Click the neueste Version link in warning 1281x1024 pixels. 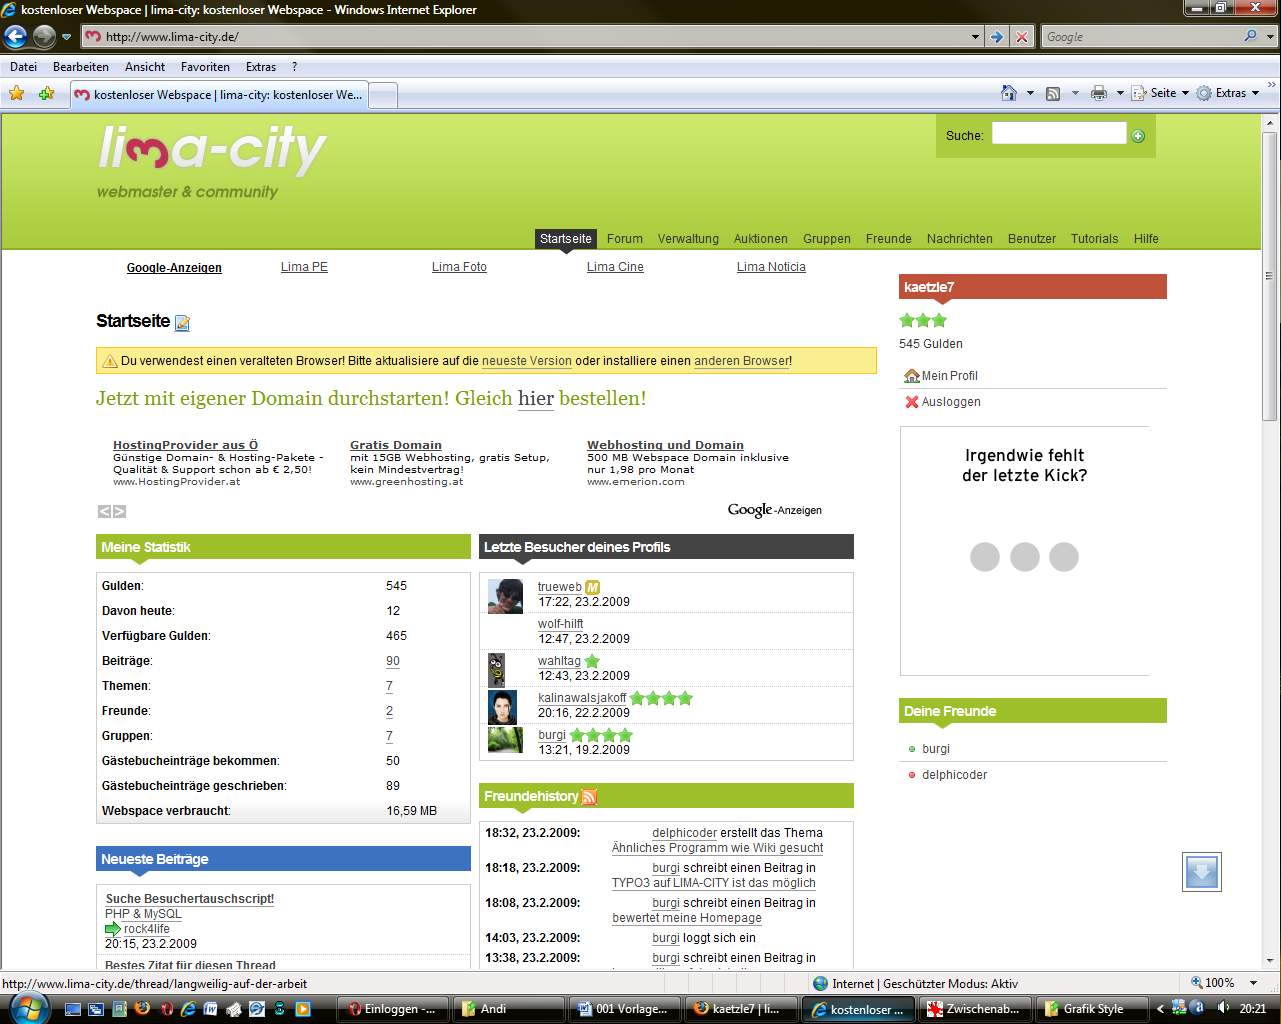click(x=527, y=361)
